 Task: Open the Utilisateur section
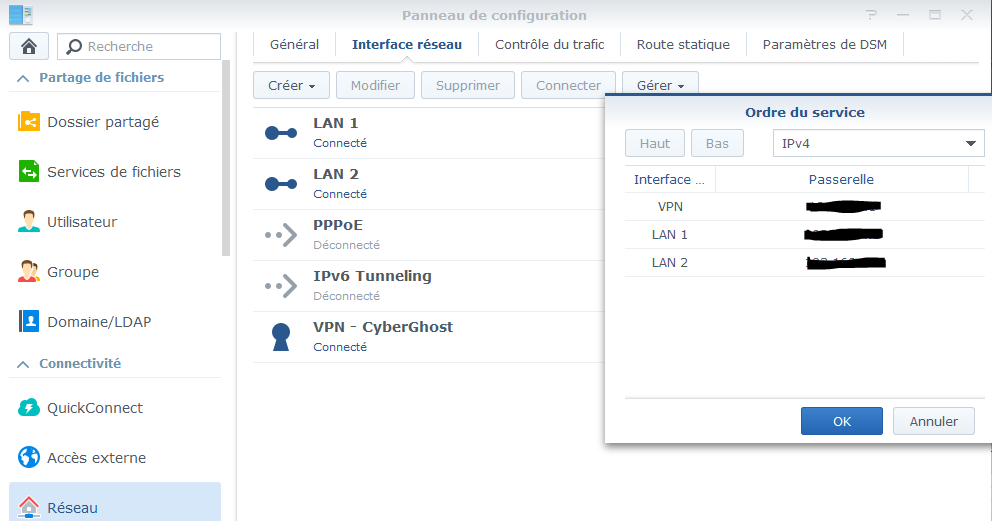[81, 222]
